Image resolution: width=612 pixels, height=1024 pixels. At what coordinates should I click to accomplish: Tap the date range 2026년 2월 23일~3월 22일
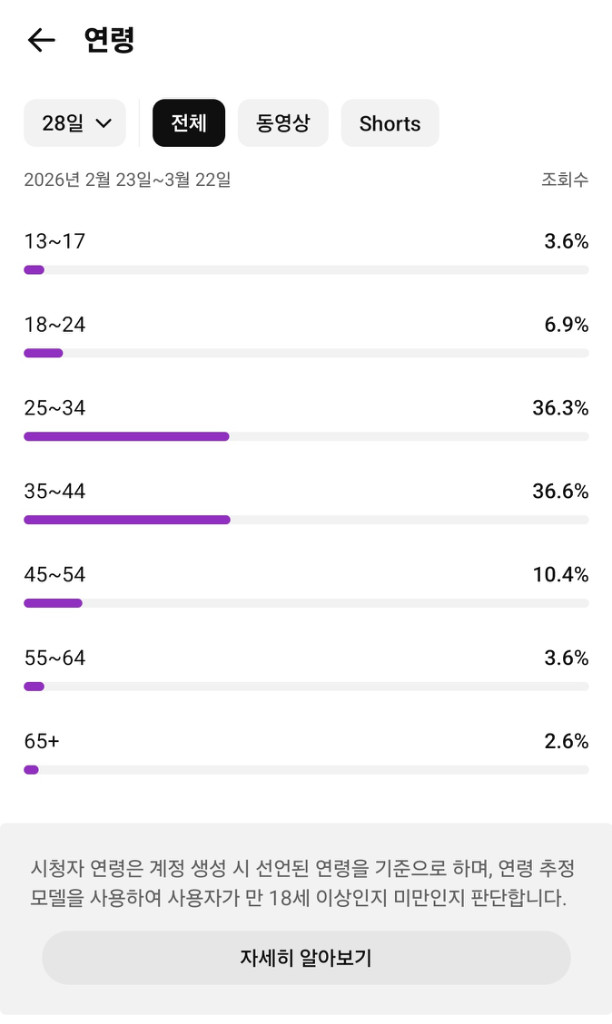[127, 180]
